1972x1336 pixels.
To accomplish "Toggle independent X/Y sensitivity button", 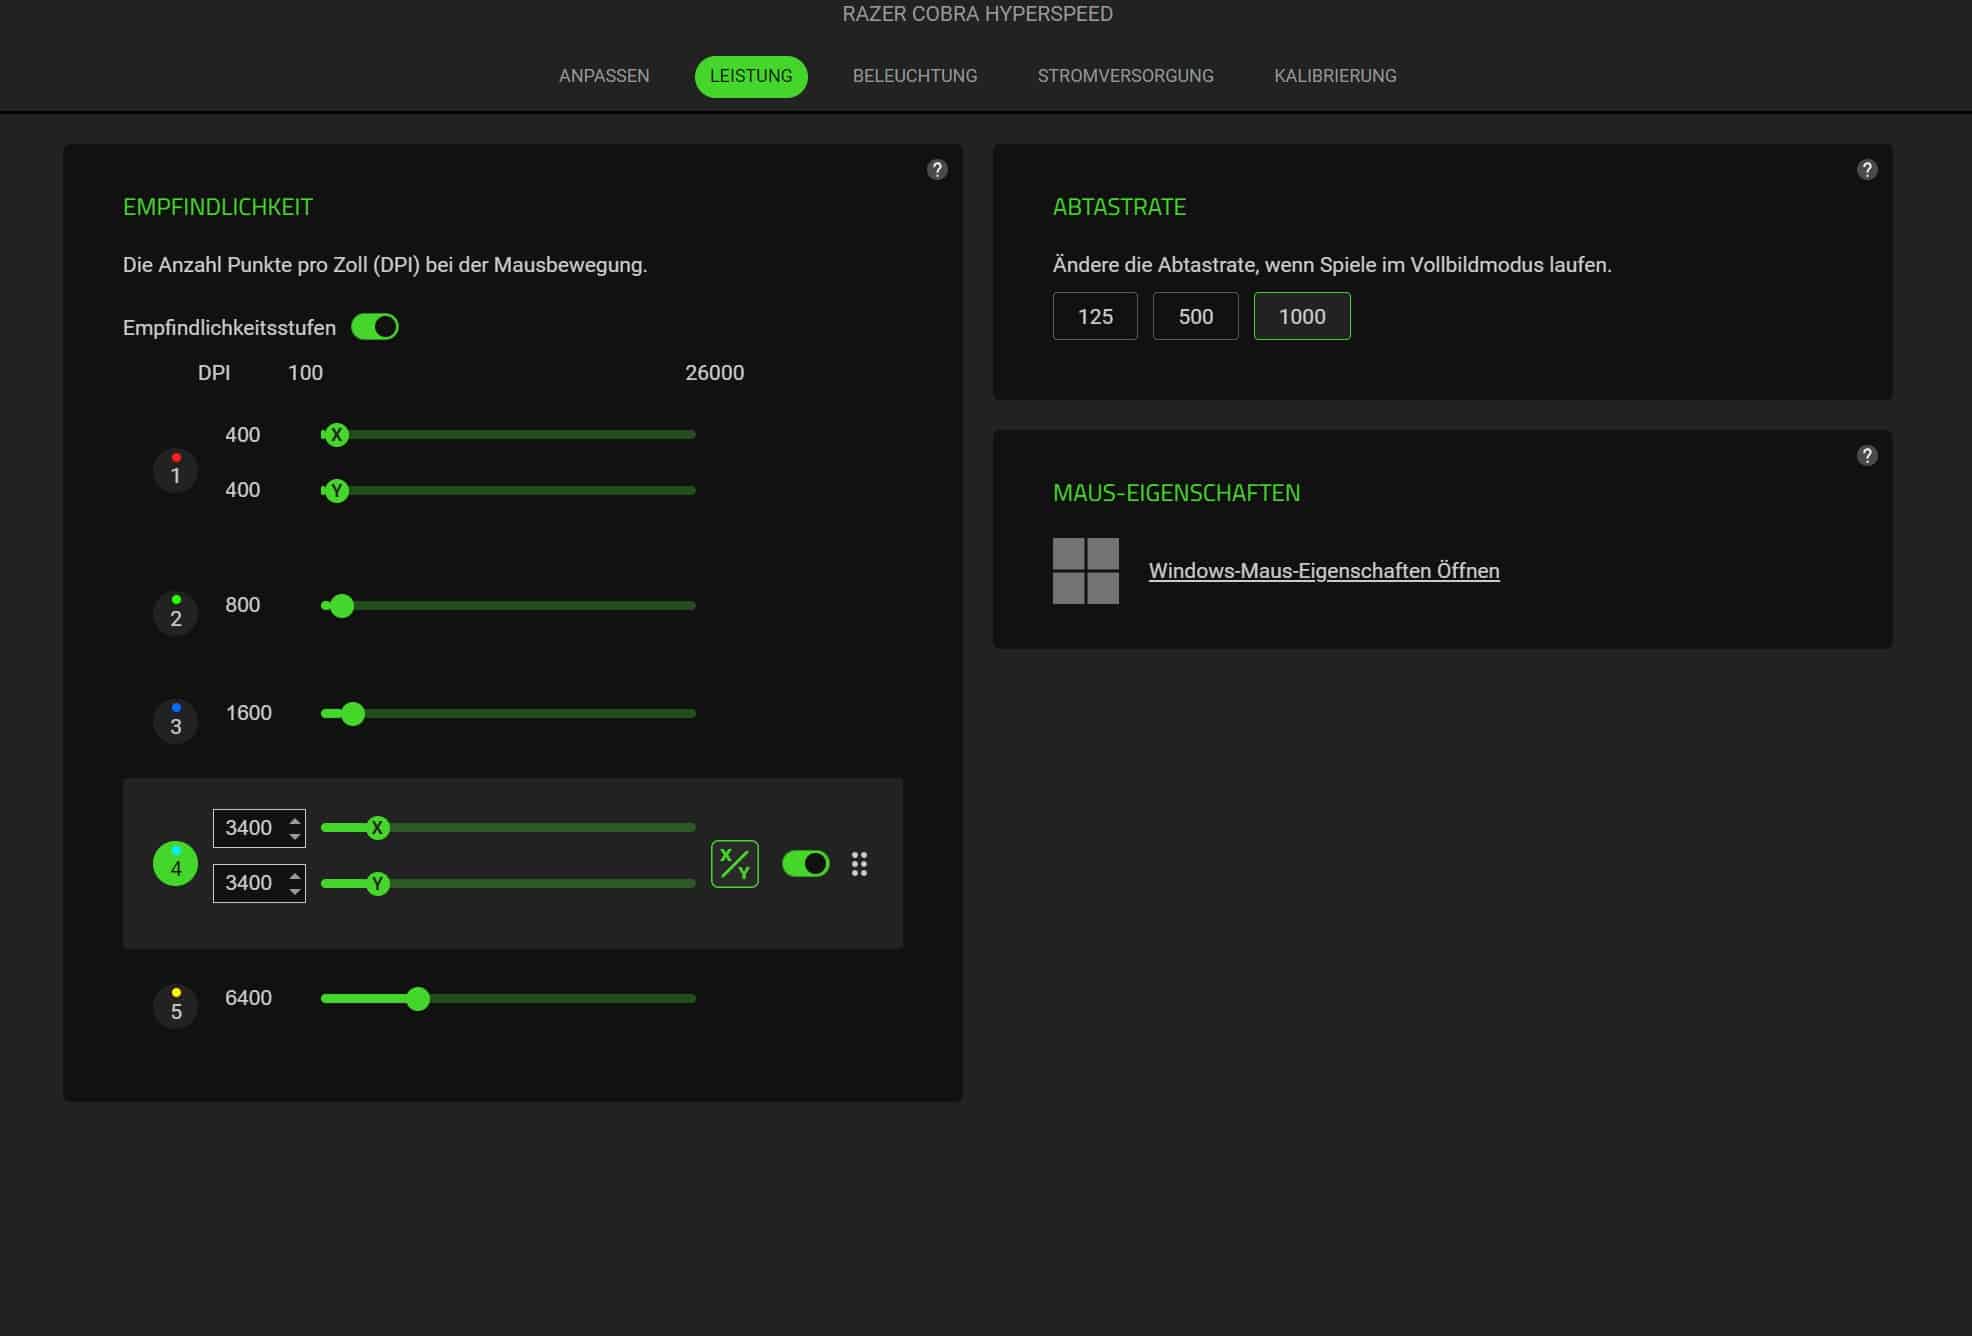I will coord(734,863).
